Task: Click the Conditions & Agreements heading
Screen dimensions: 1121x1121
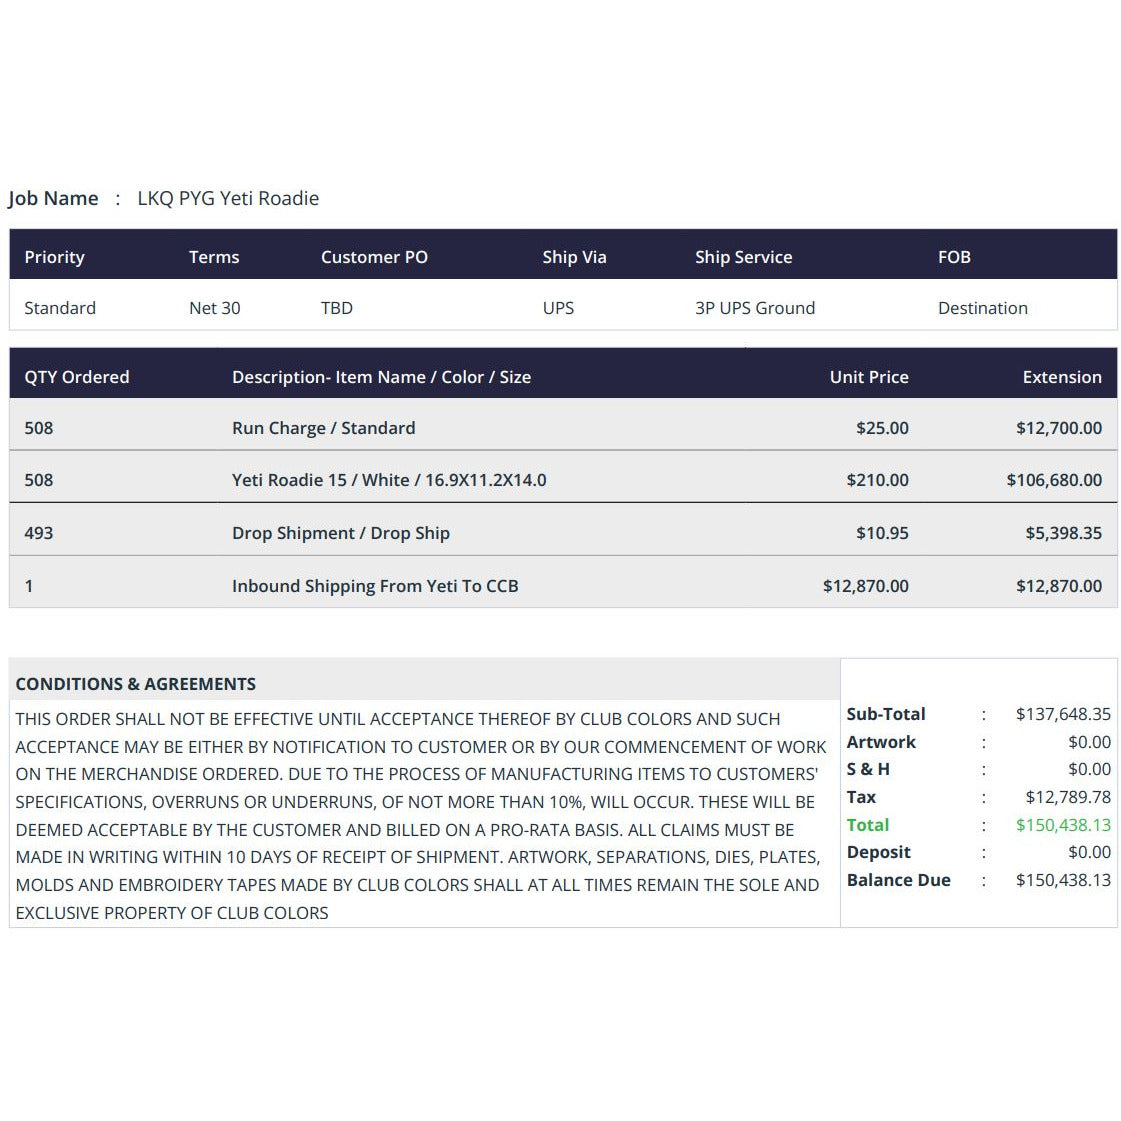Action: pos(135,684)
